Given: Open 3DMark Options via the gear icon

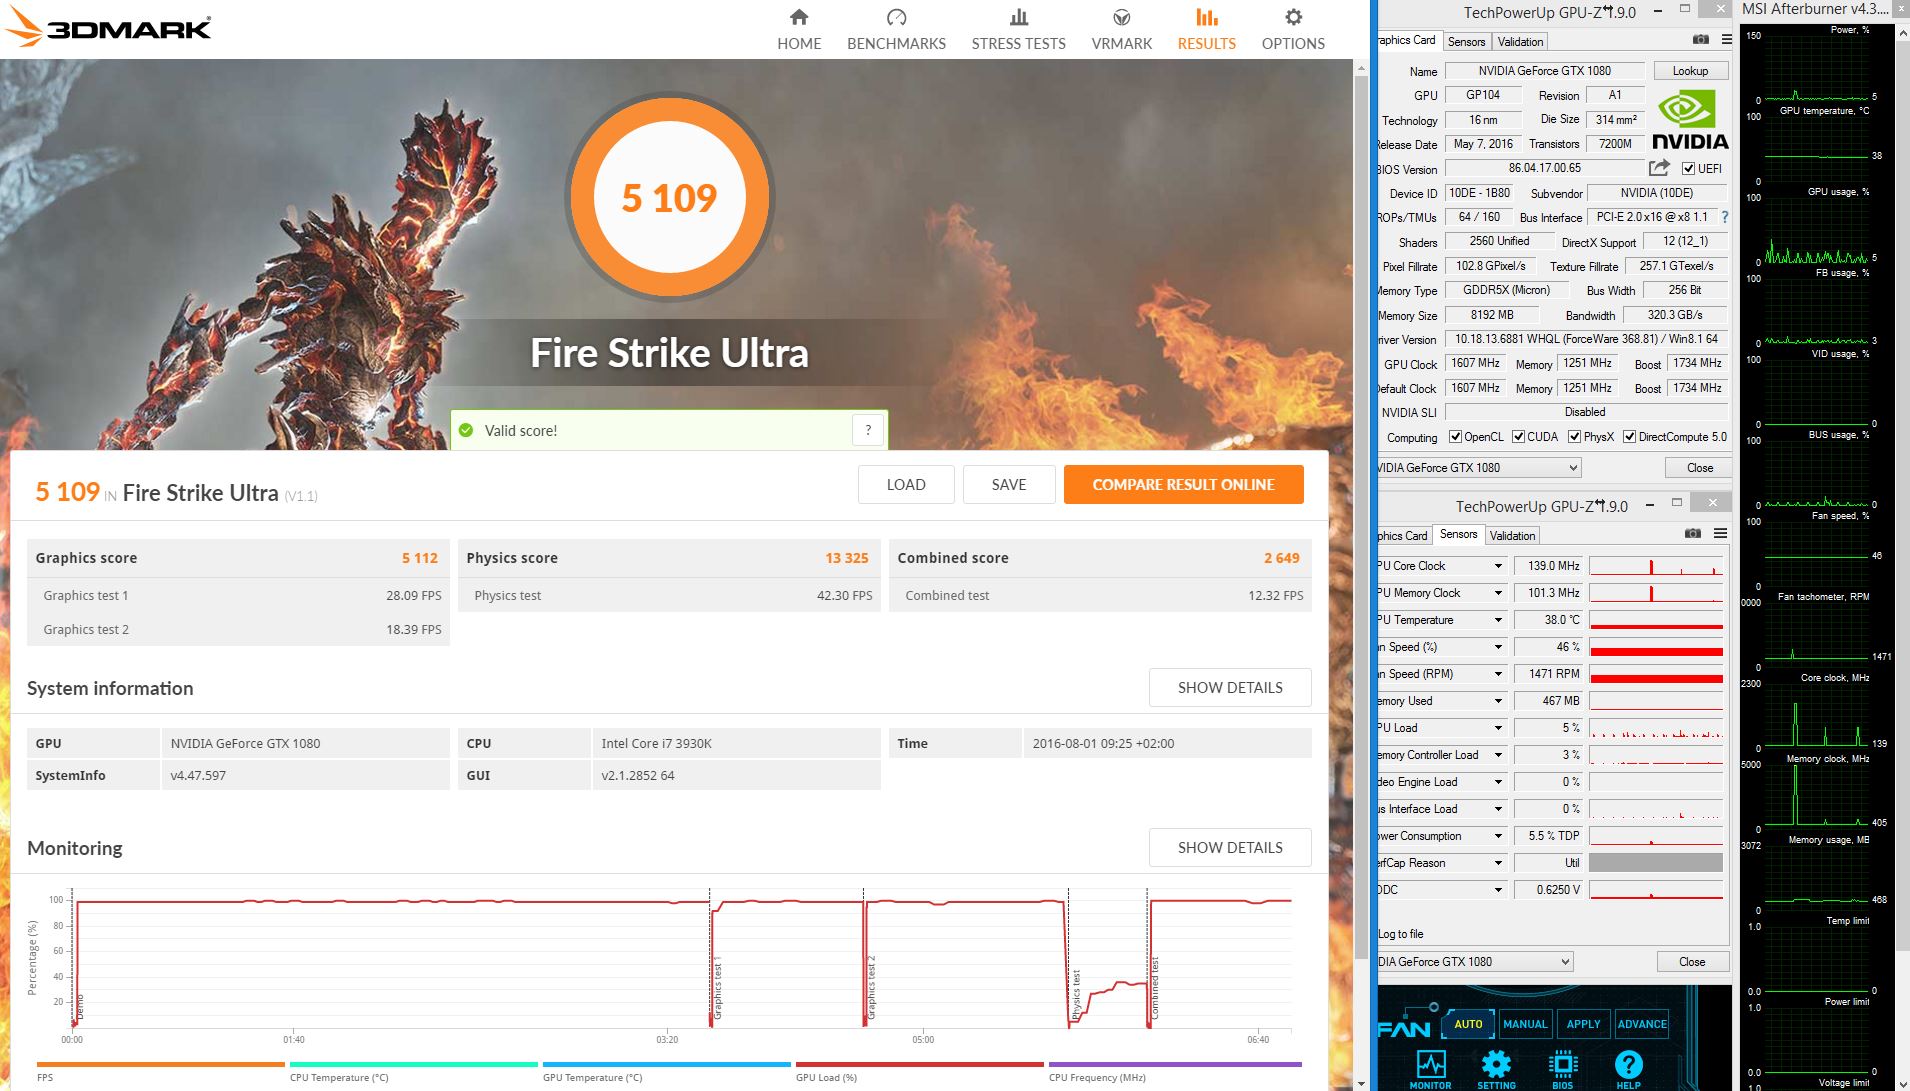Looking at the screenshot, I should click(x=1291, y=27).
